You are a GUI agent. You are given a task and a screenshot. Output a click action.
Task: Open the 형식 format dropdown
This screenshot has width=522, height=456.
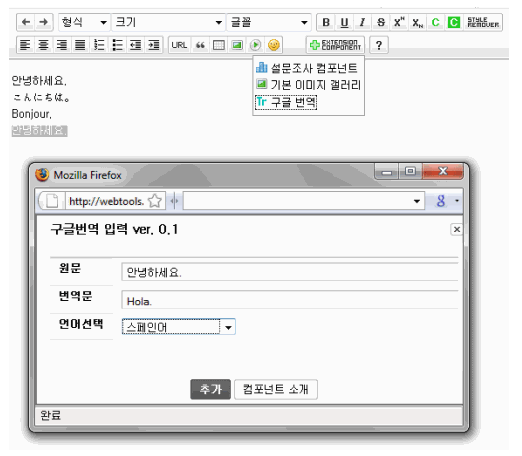pos(84,22)
